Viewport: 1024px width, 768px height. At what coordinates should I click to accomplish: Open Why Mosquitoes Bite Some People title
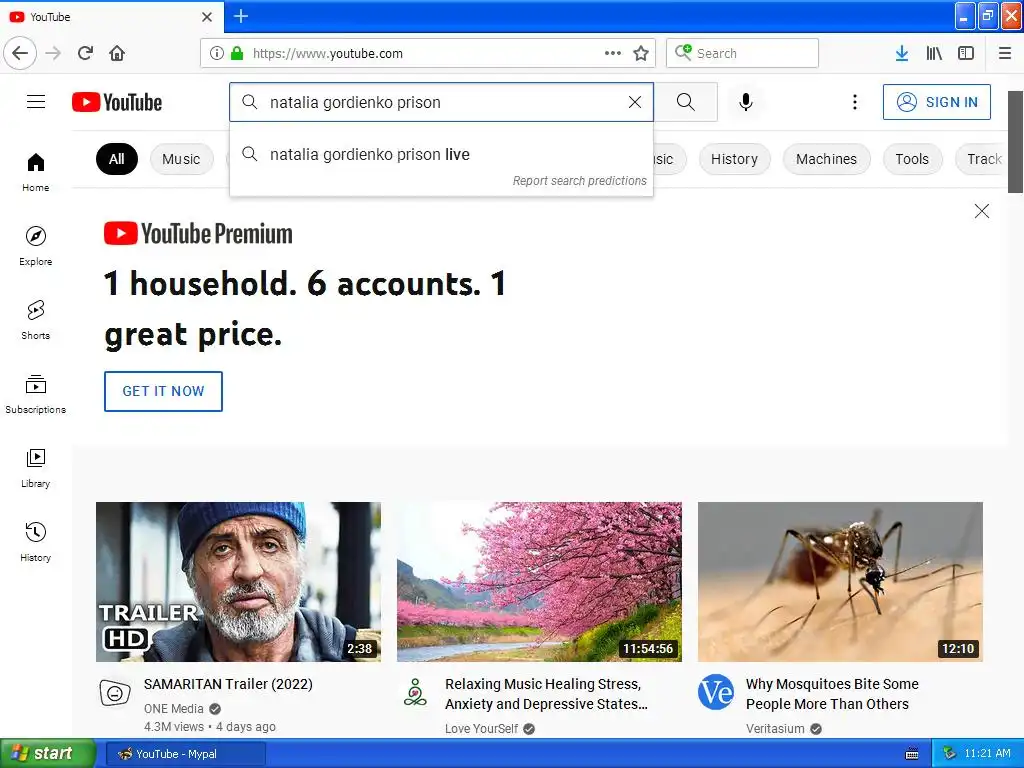(x=832, y=694)
